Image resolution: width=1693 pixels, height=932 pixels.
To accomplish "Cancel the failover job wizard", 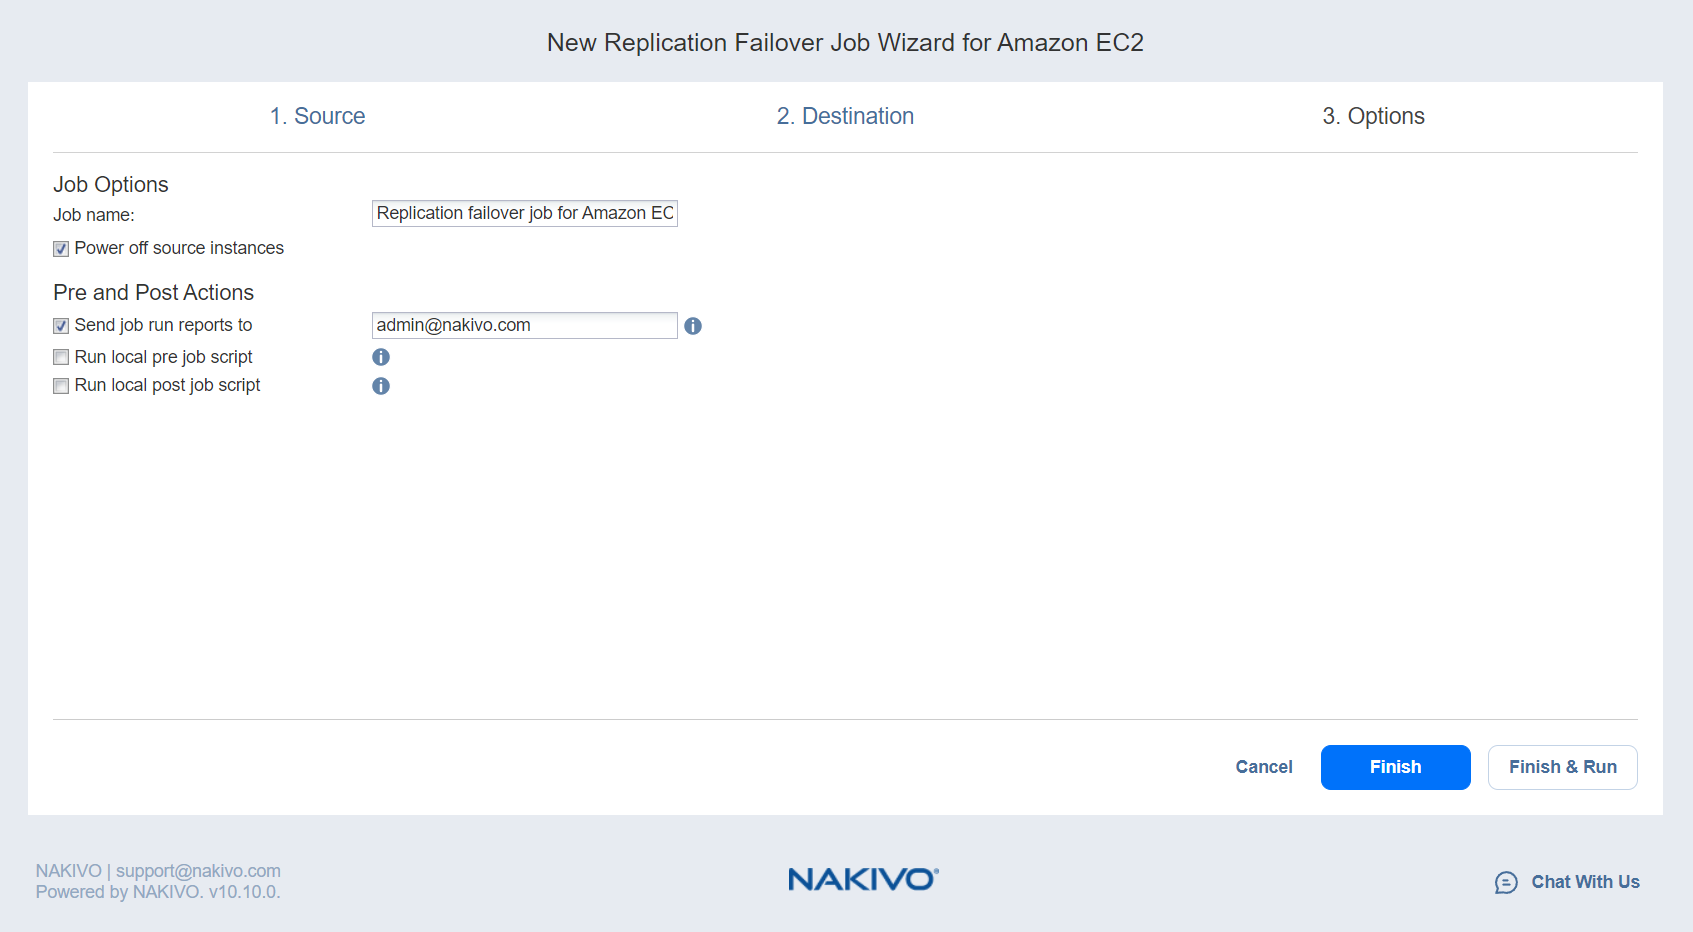I will coord(1264,767).
